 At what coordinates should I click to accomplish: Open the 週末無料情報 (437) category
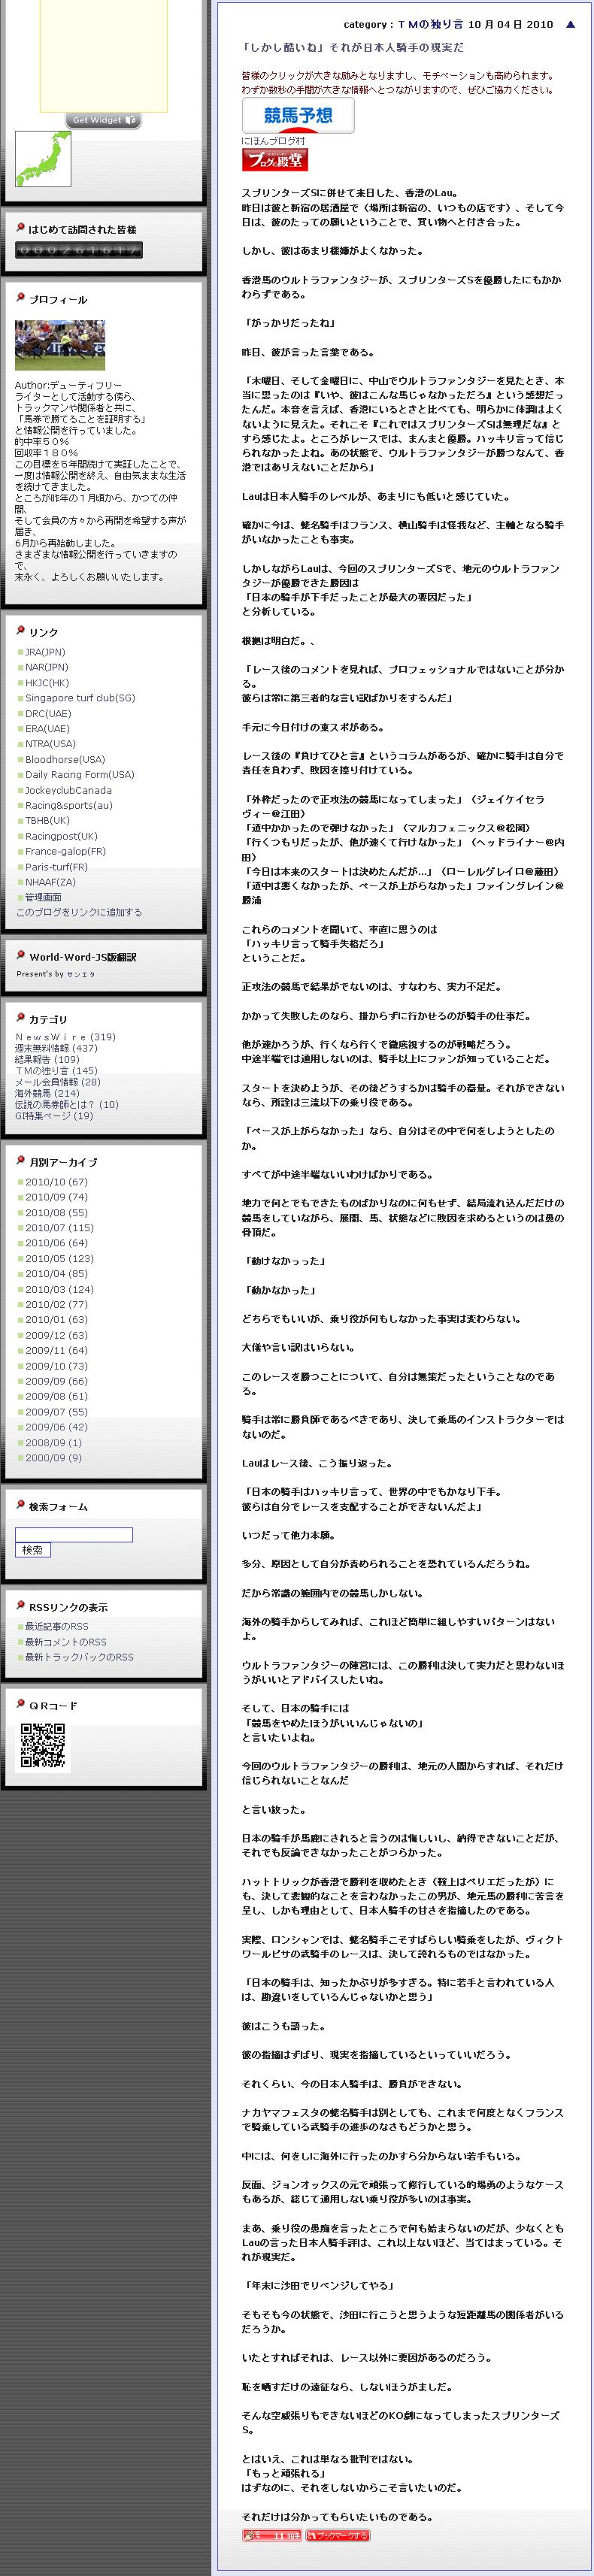point(56,1049)
